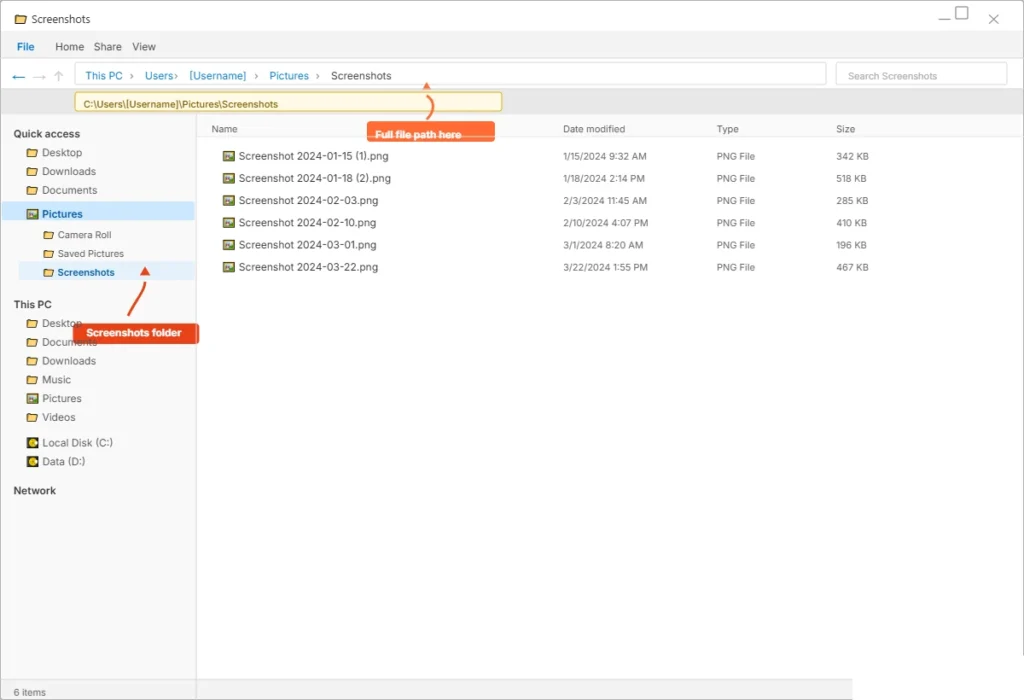Sort files by Size column header
Image resolution: width=1024 pixels, height=700 pixels.
click(x=845, y=129)
